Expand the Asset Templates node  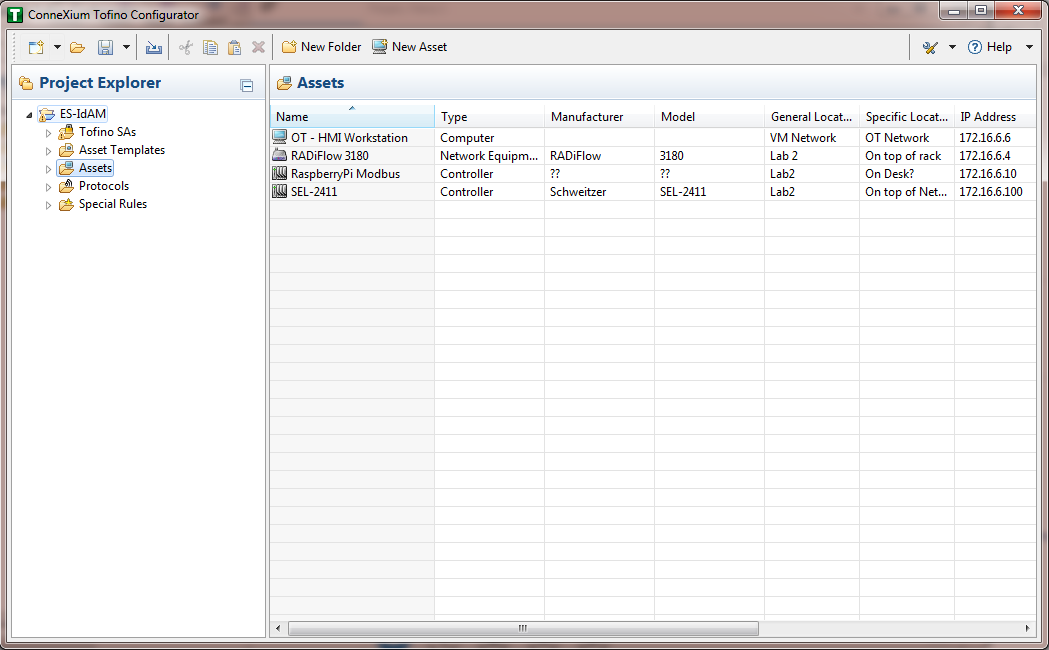(x=48, y=150)
